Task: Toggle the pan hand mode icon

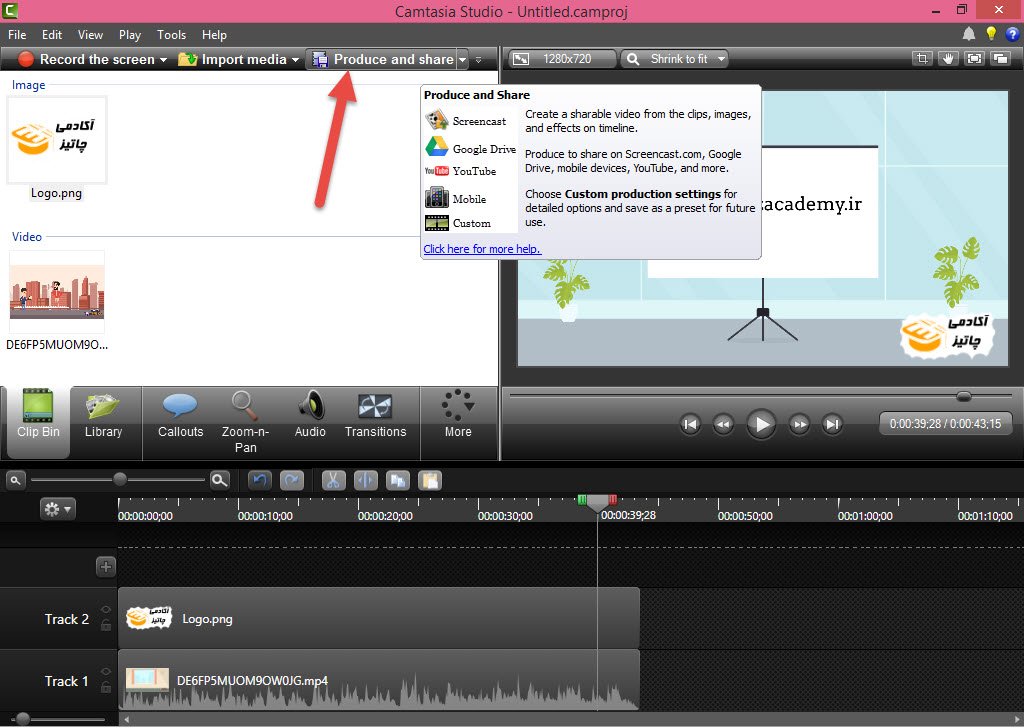Action: [x=948, y=59]
